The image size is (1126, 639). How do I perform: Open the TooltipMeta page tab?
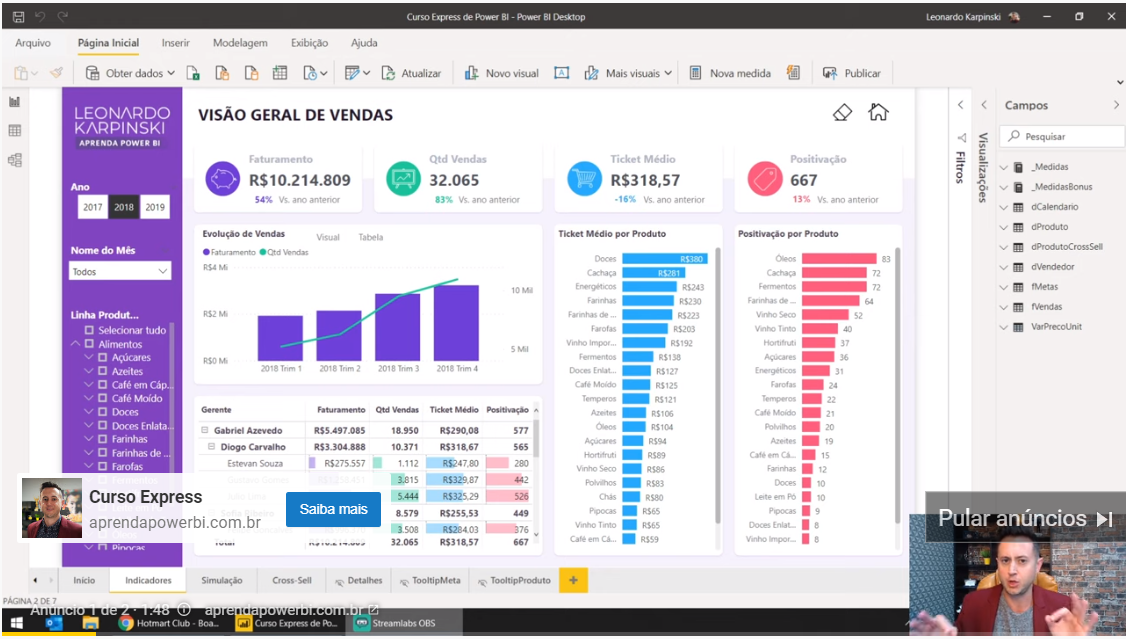click(x=430, y=580)
